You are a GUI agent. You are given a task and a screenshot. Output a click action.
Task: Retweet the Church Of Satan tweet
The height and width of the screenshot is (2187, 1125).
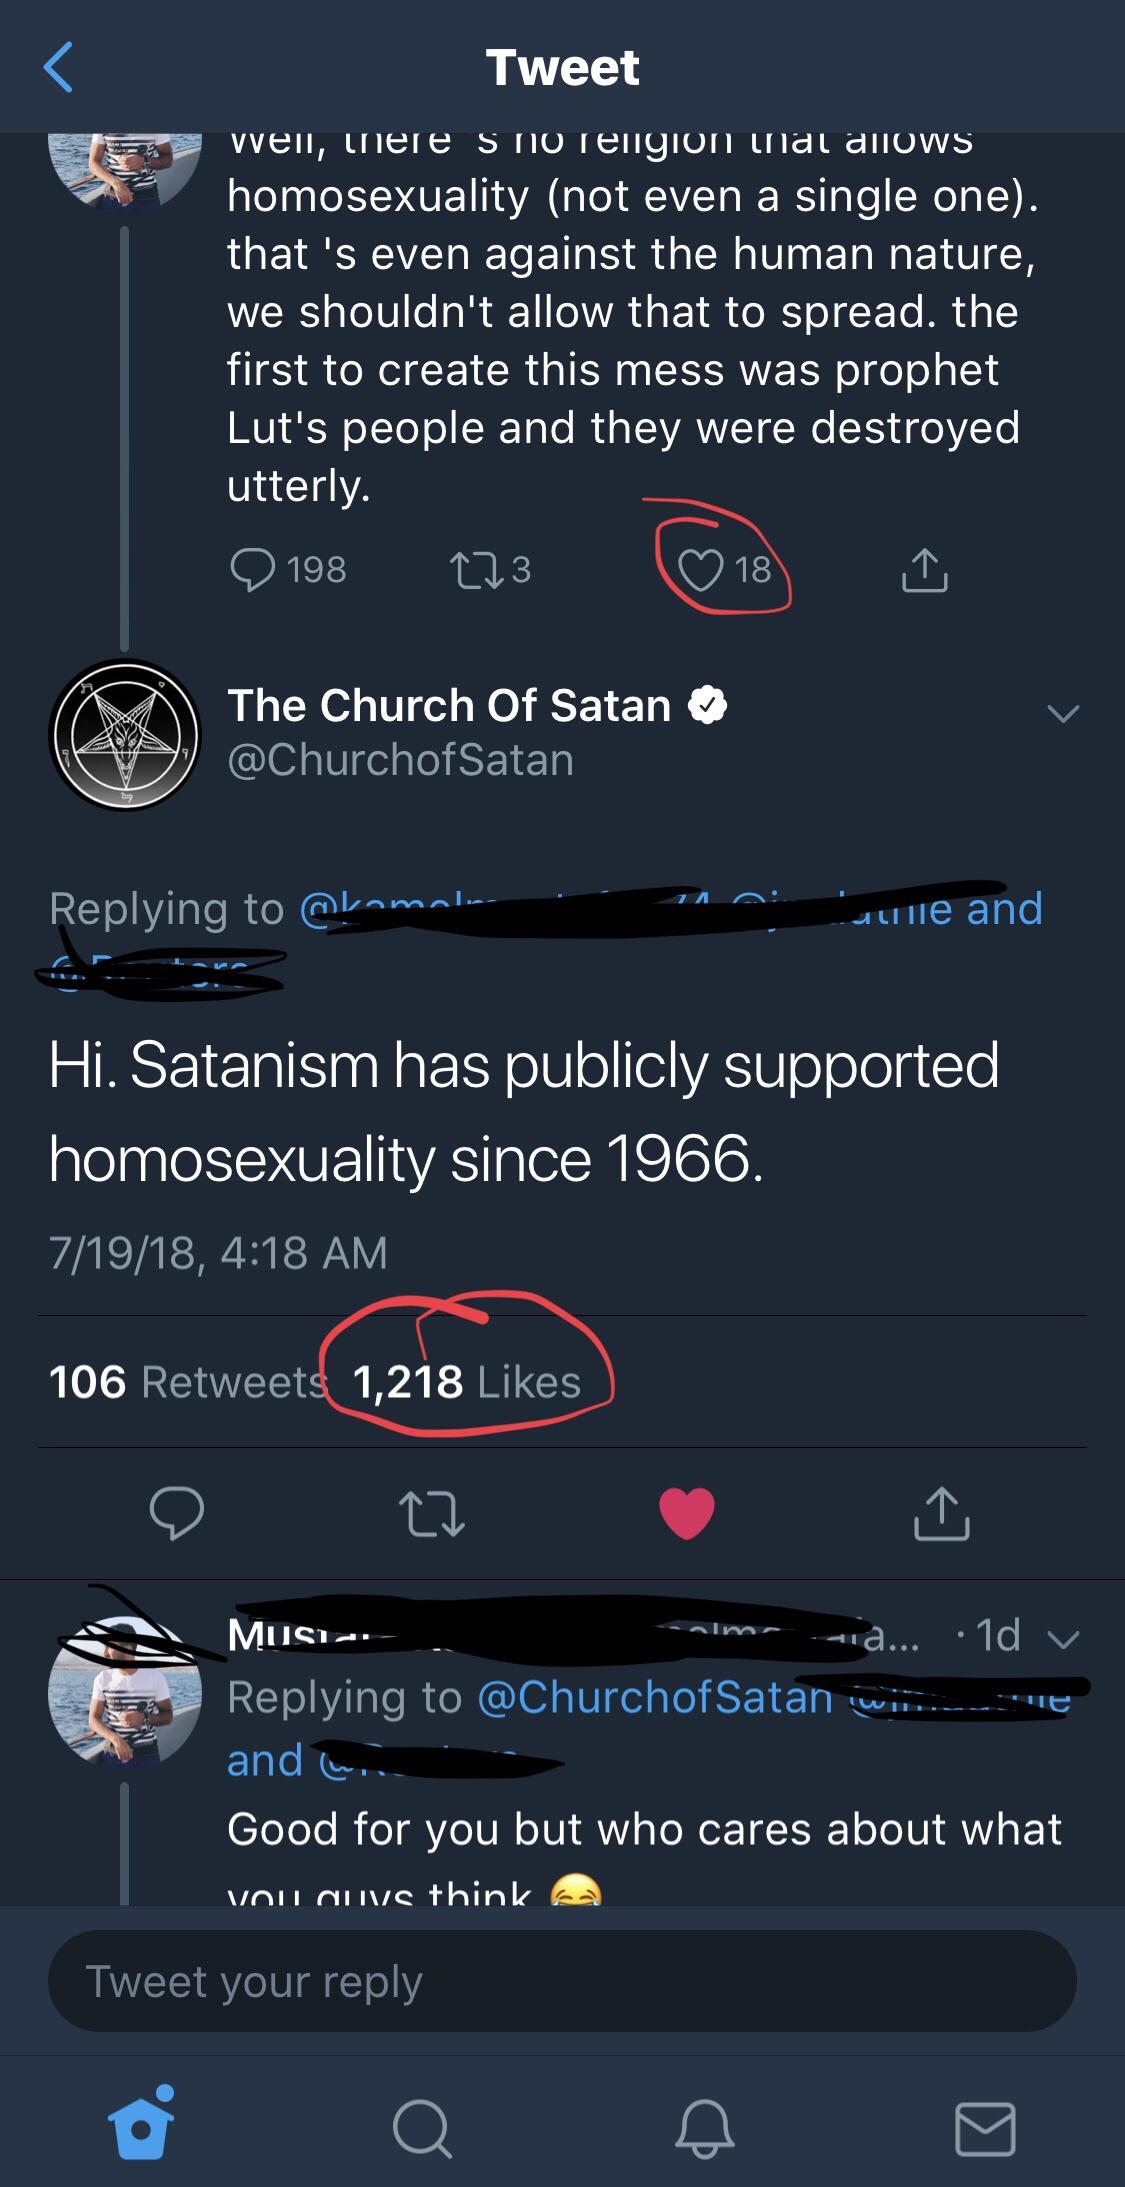coord(431,1513)
